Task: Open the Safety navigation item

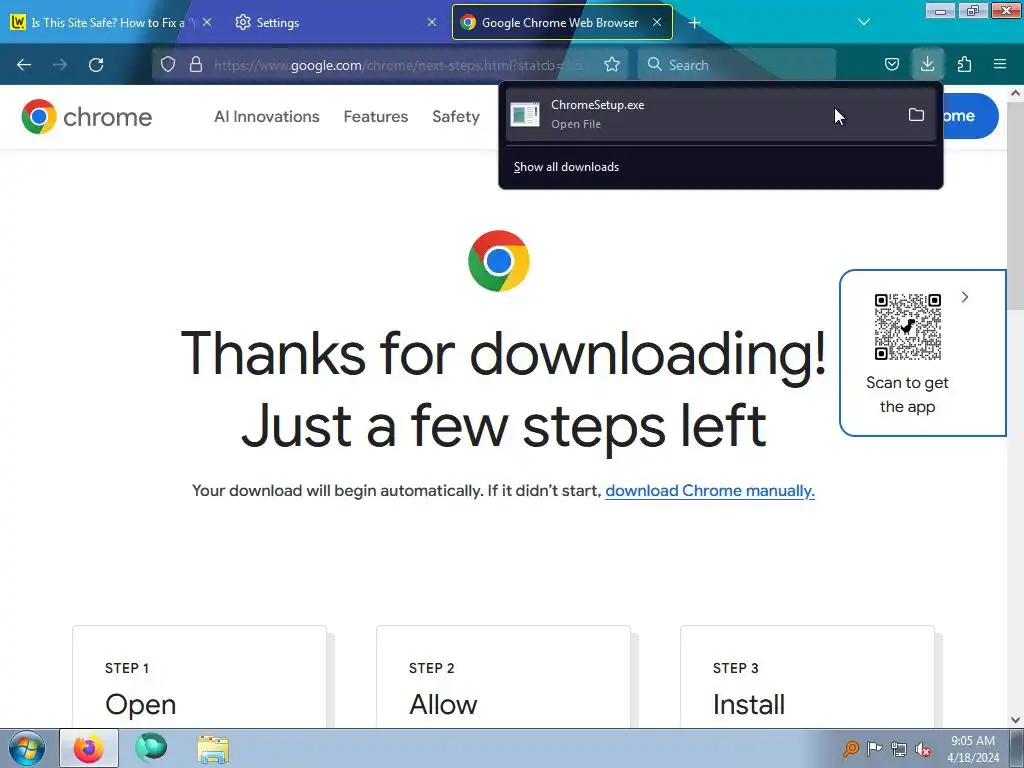Action: [456, 117]
